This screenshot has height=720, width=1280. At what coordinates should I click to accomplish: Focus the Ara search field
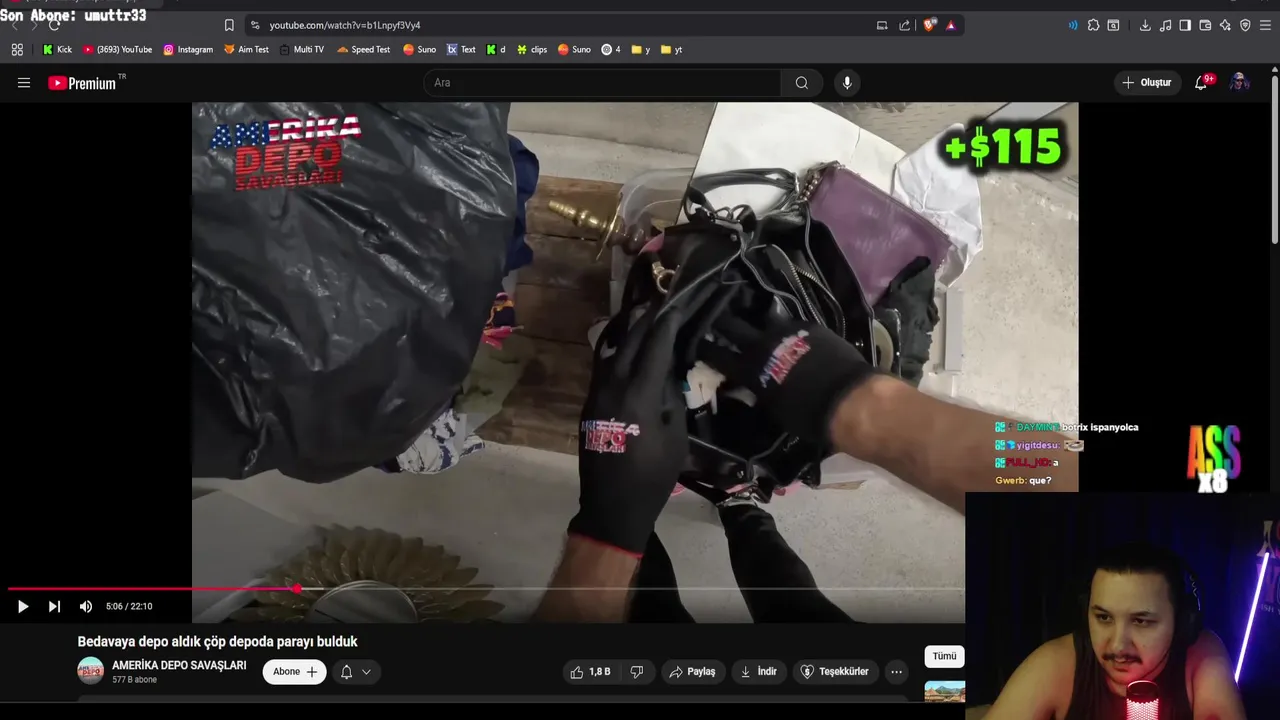pos(602,83)
